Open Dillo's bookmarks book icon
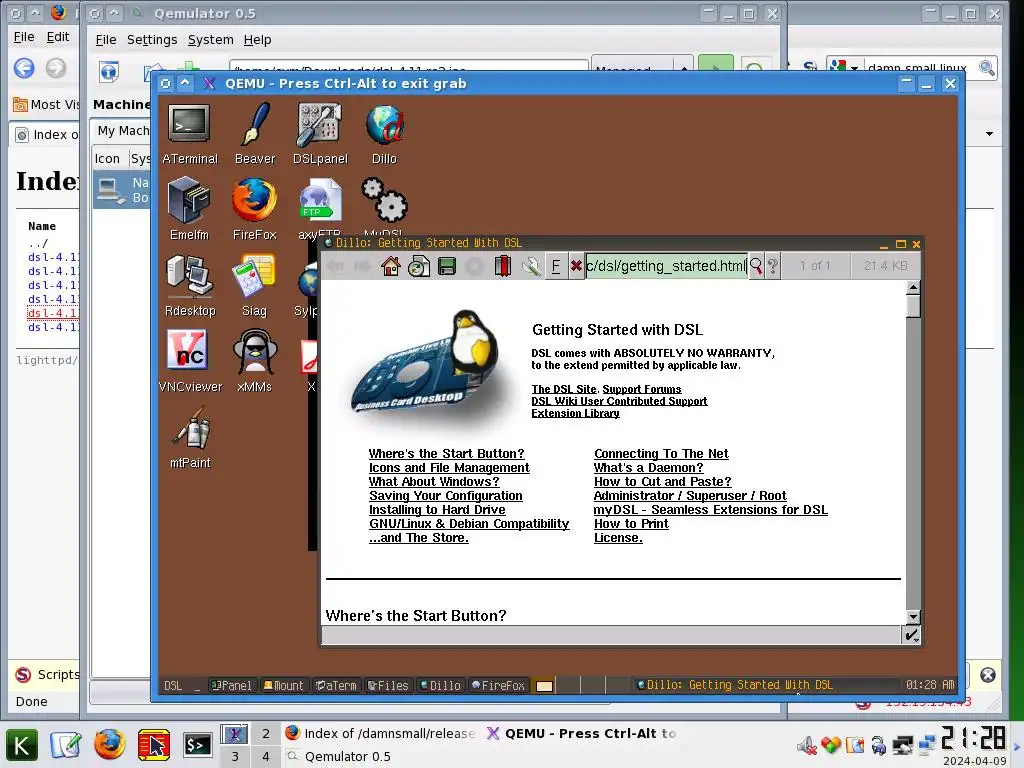 (x=503, y=266)
